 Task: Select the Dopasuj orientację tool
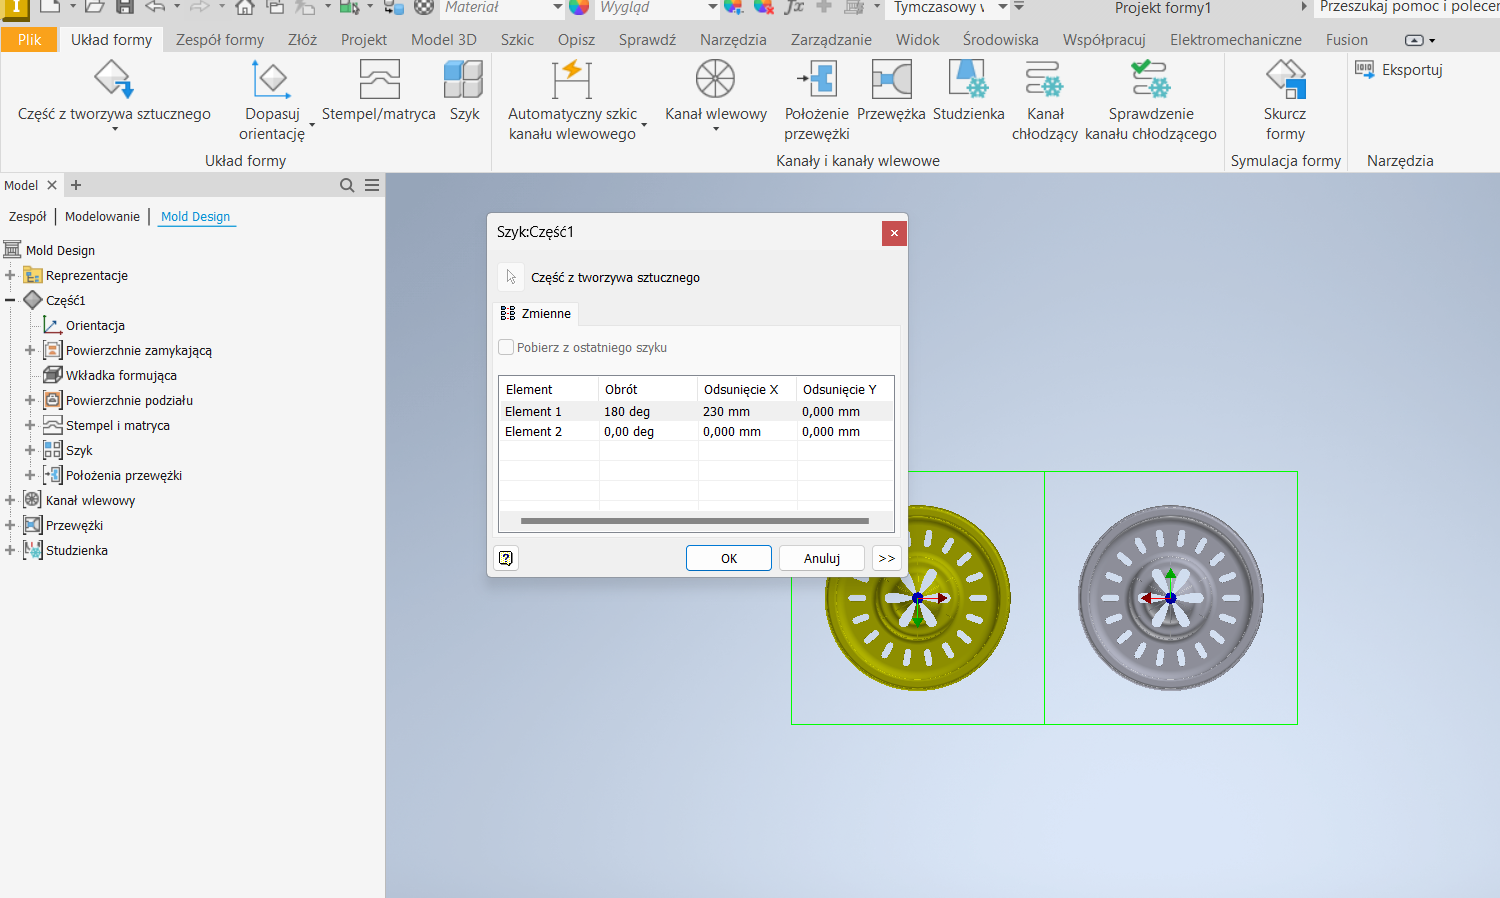click(x=272, y=100)
